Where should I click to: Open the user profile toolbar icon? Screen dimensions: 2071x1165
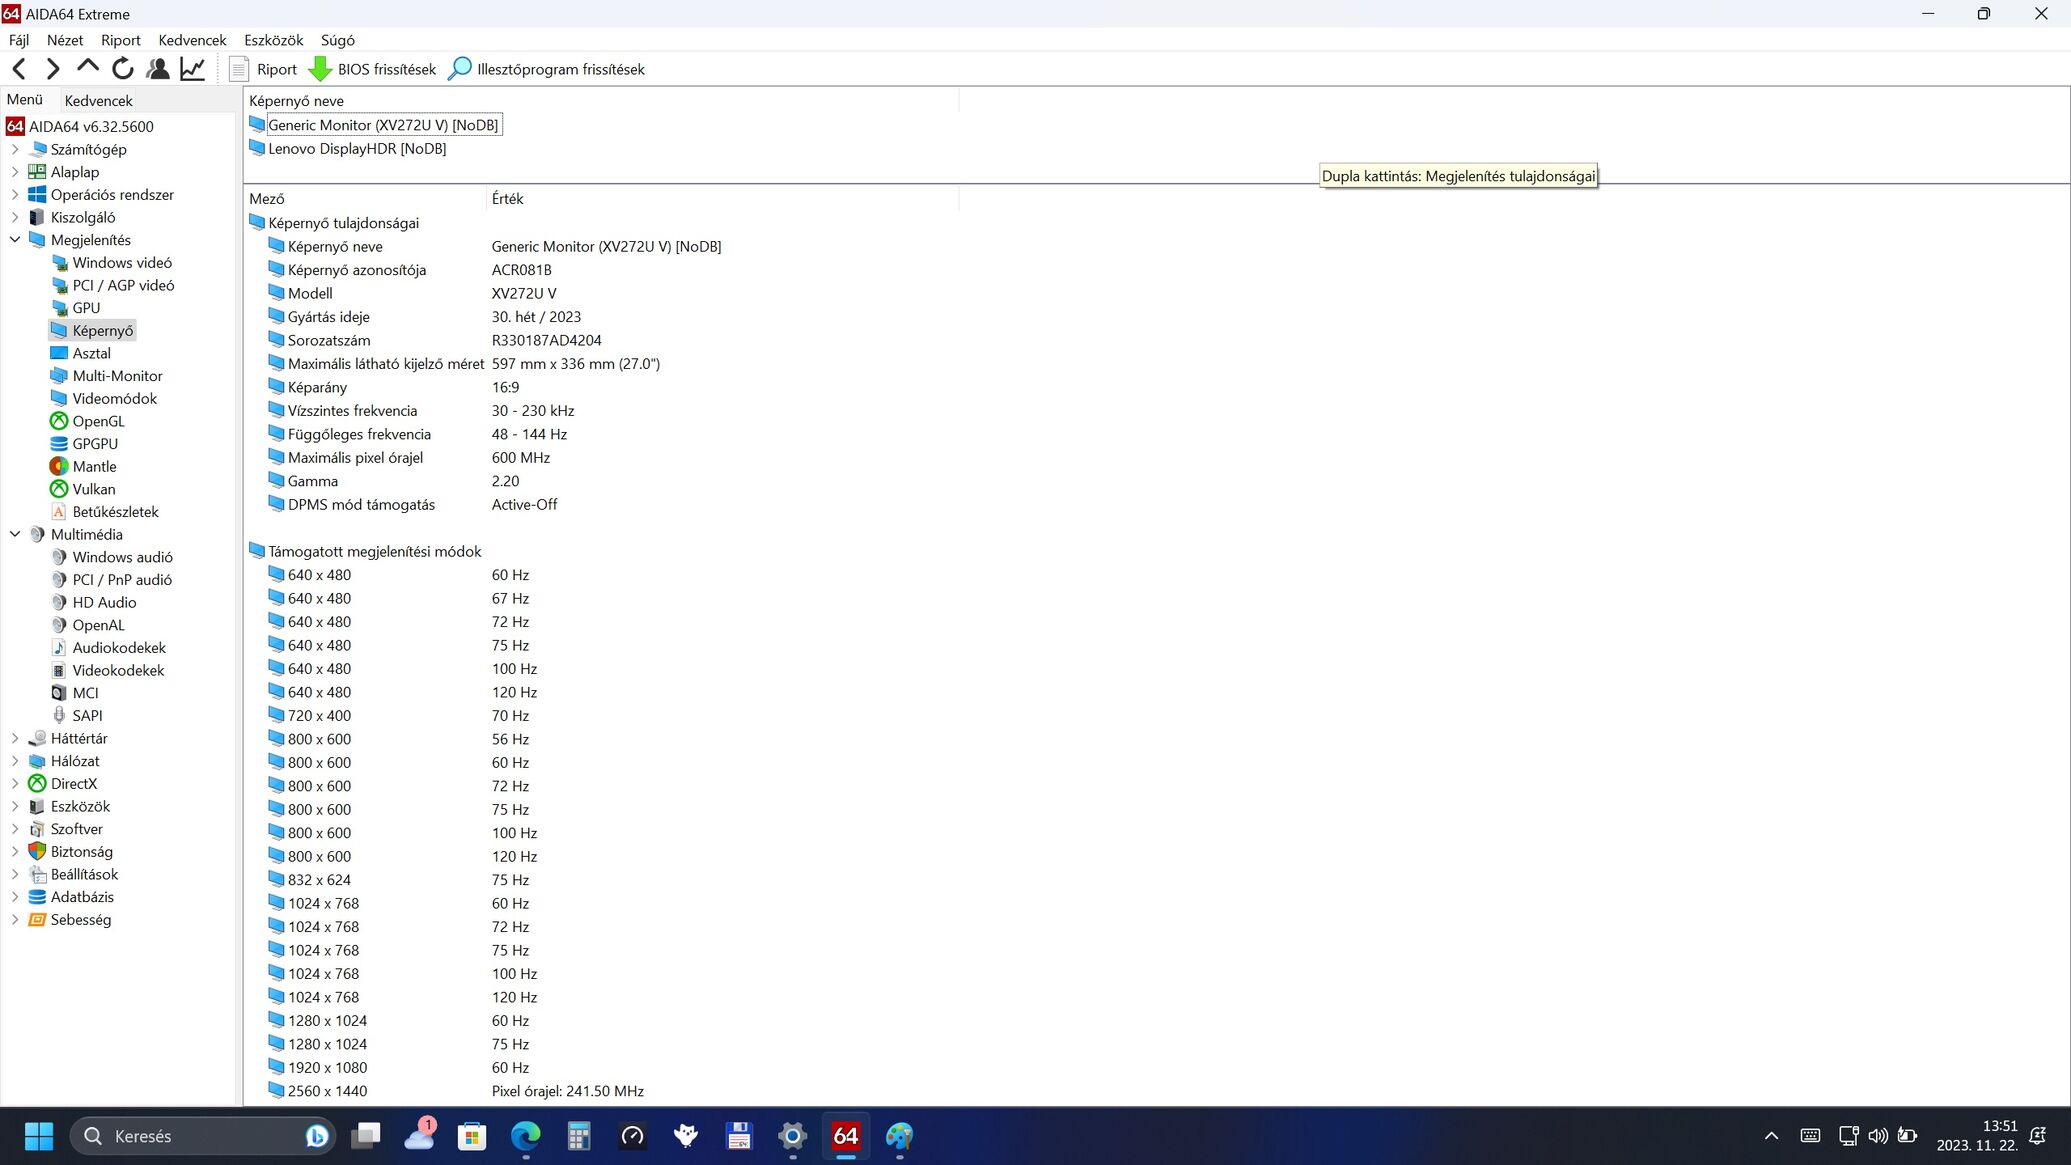tap(158, 69)
